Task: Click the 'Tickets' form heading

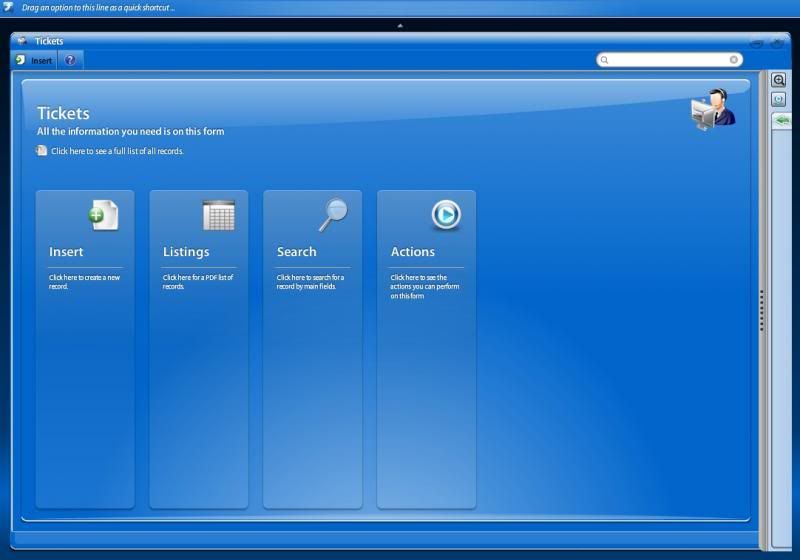Action: [63, 113]
